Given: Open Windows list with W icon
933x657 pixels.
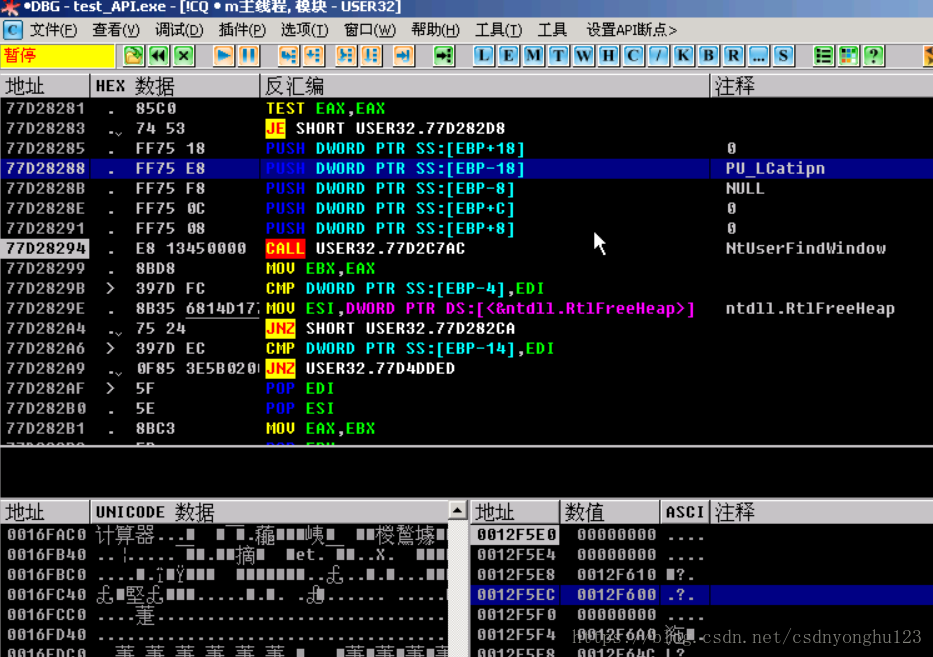Looking at the screenshot, I should 583,56.
